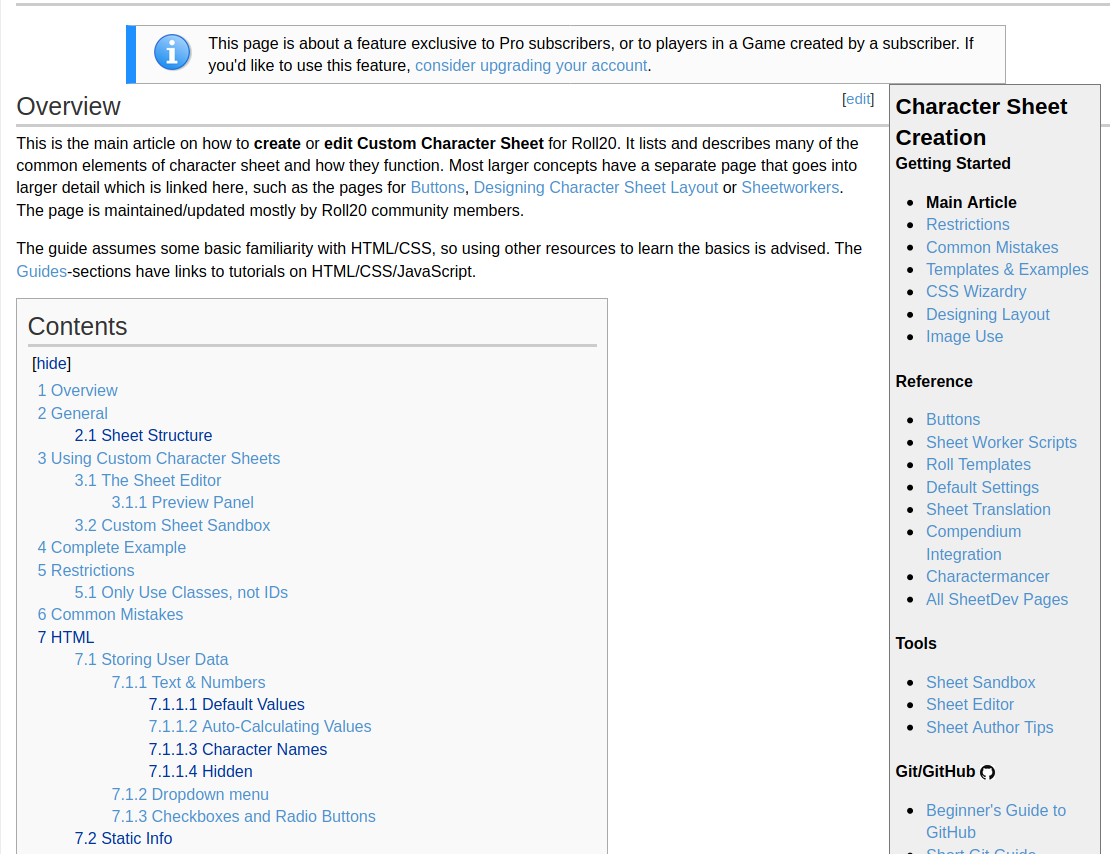Go to '5 Restrictions' in contents

86,571
